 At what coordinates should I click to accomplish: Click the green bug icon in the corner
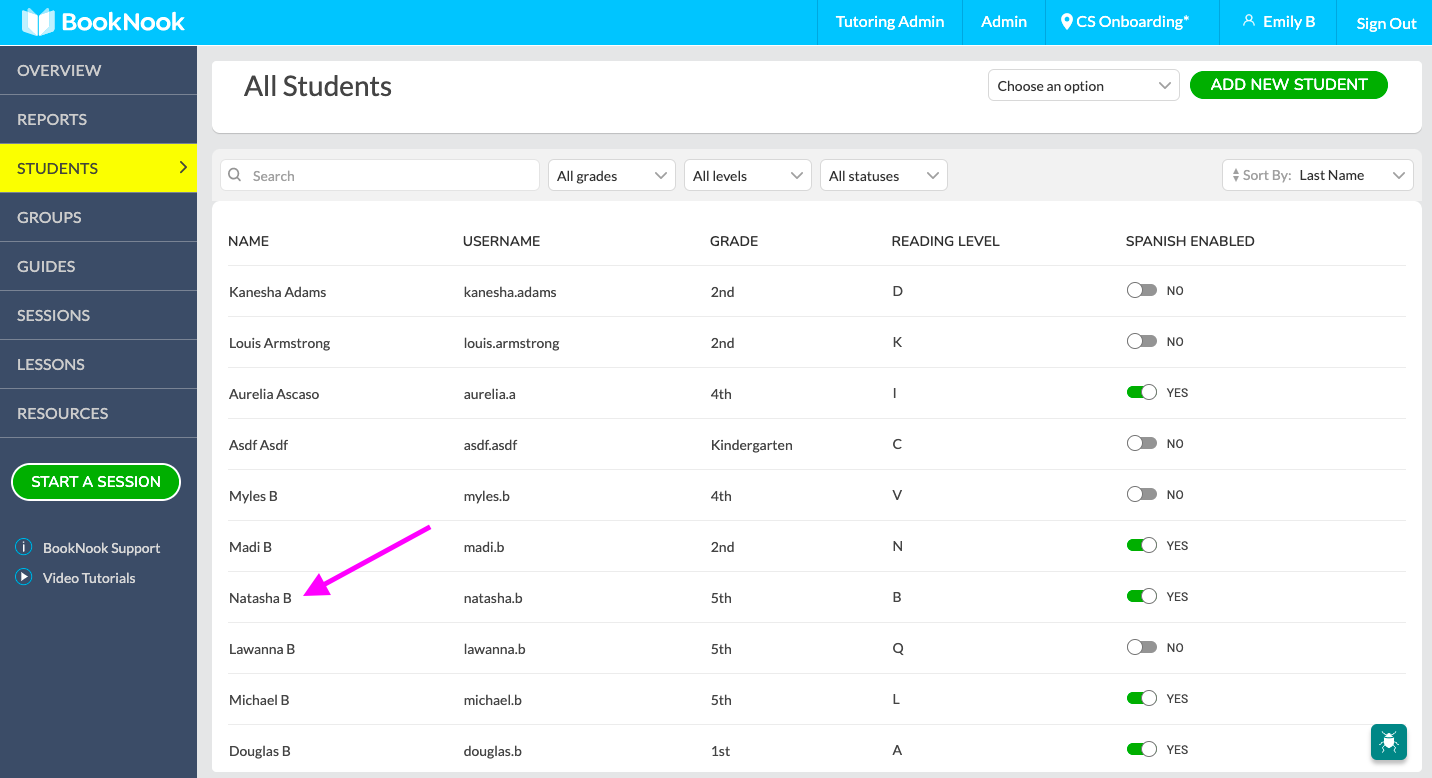coord(1388,741)
